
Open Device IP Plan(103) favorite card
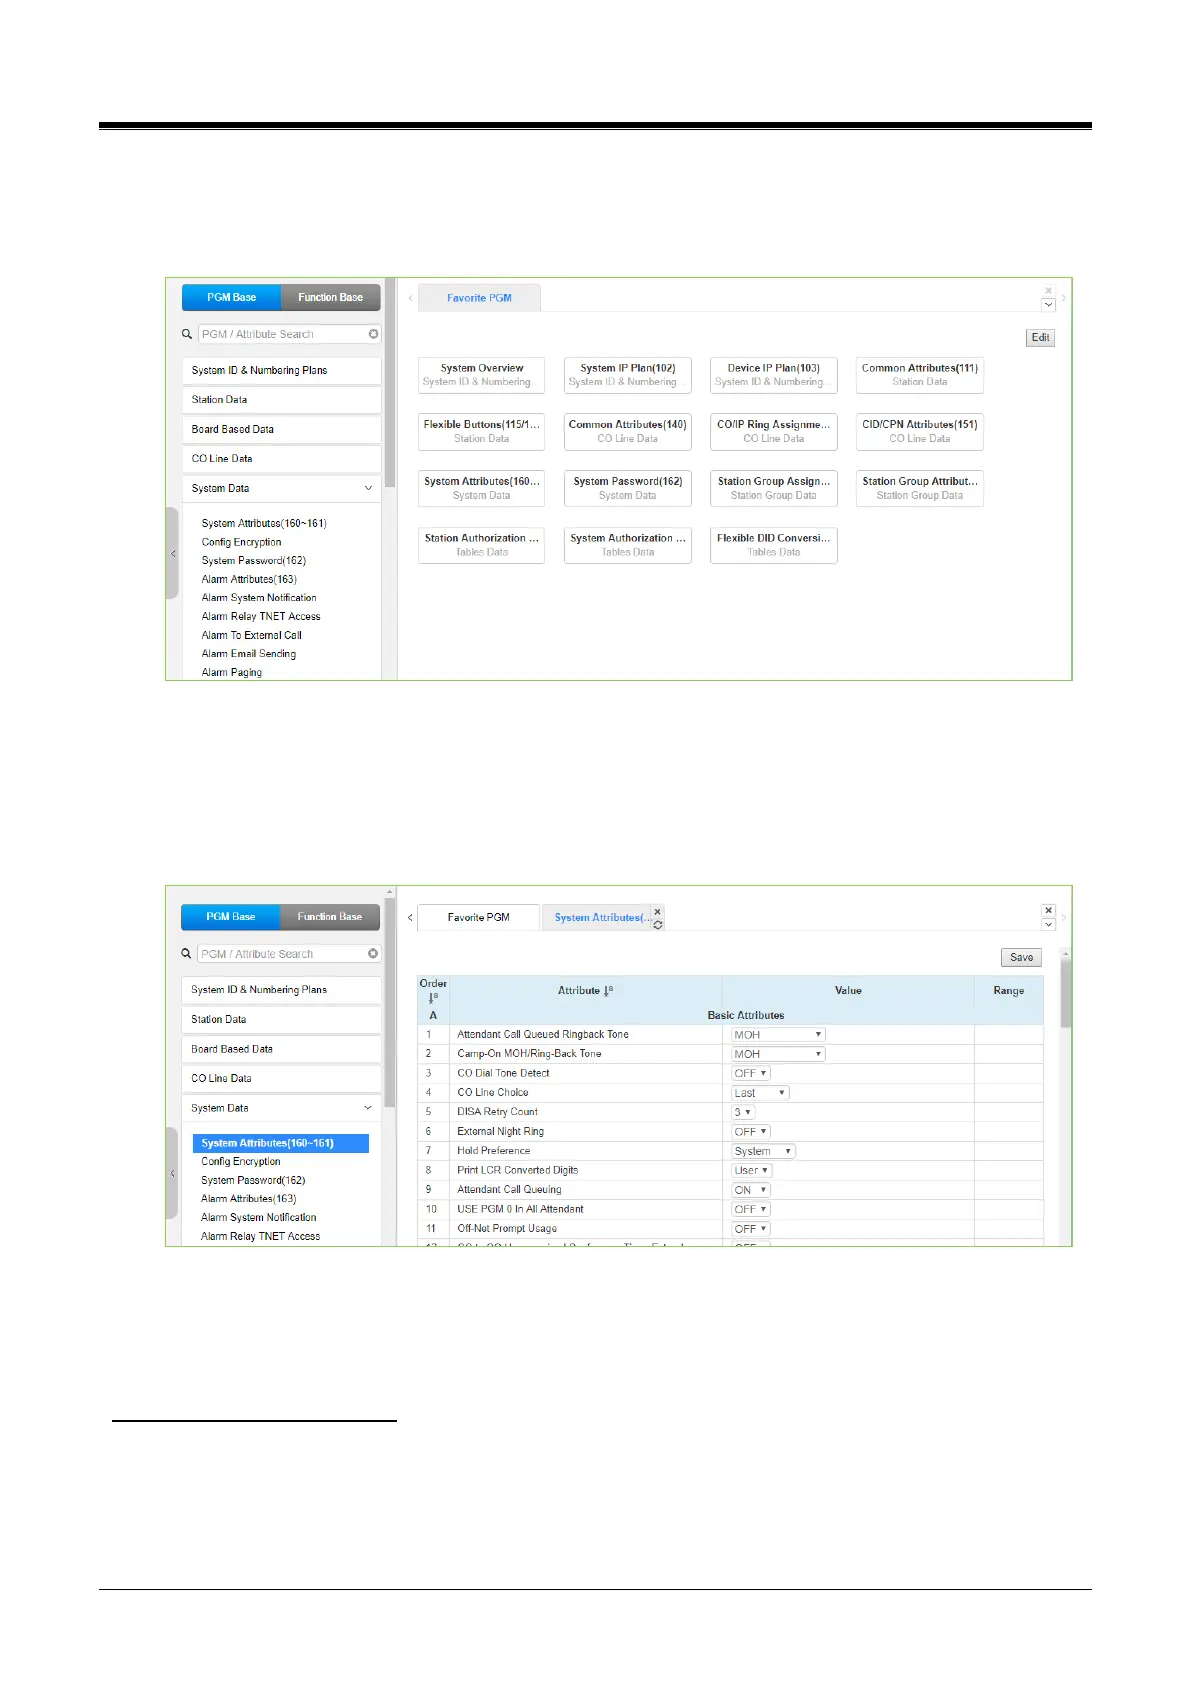click(x=774, y=375)
